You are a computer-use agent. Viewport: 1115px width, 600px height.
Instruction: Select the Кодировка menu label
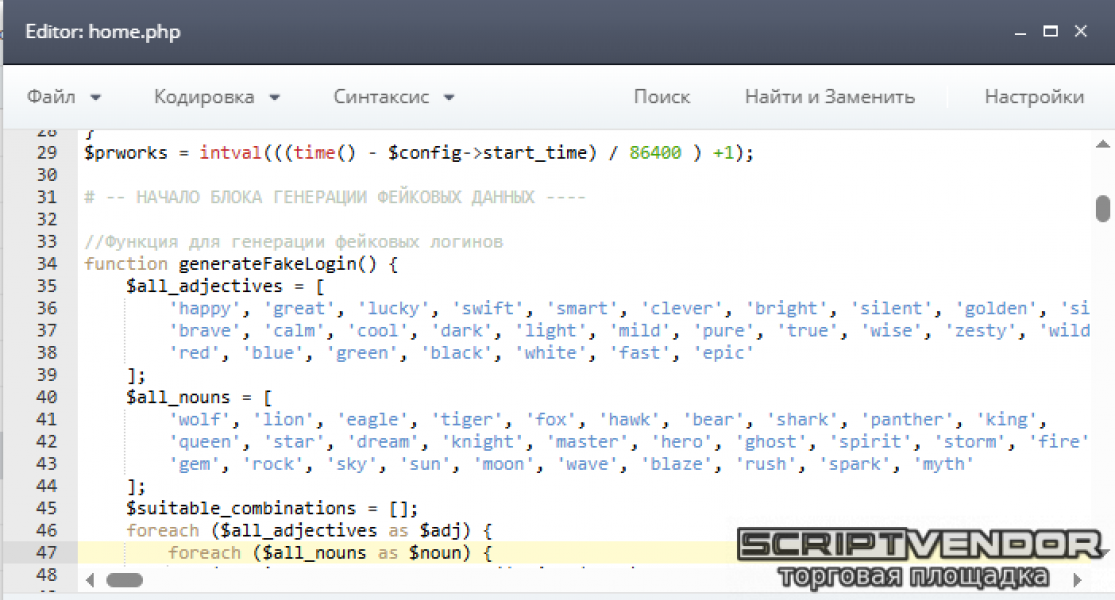[x=204, y=97]
